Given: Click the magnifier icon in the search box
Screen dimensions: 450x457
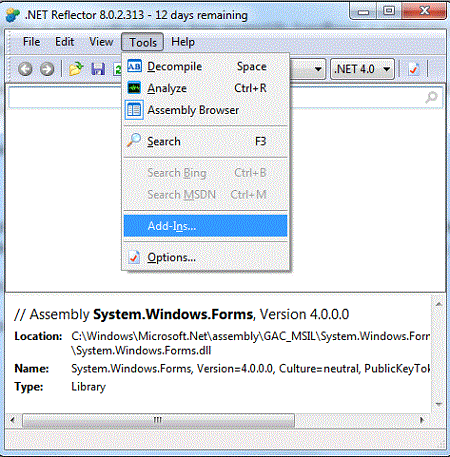Looking at the screenshot, I should click(x=432, y=97).
